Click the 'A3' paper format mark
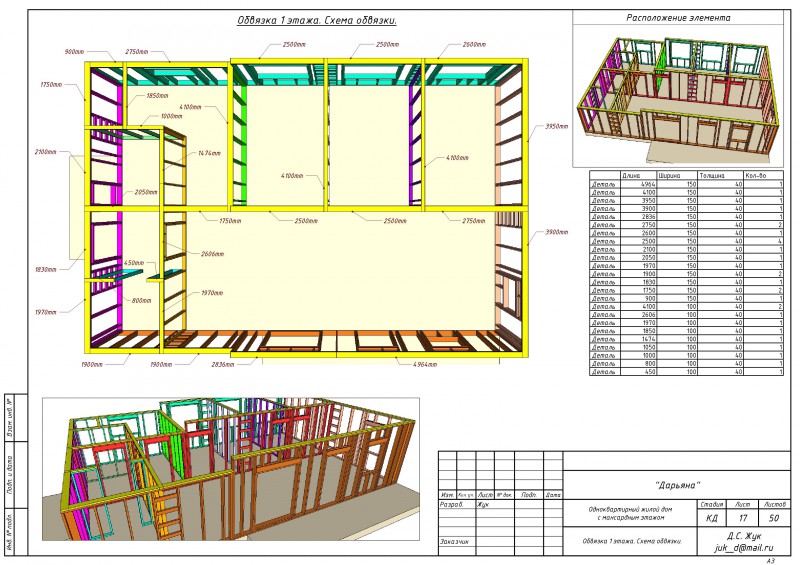Screen dimensions: 800x565 [x=770, y=560]
